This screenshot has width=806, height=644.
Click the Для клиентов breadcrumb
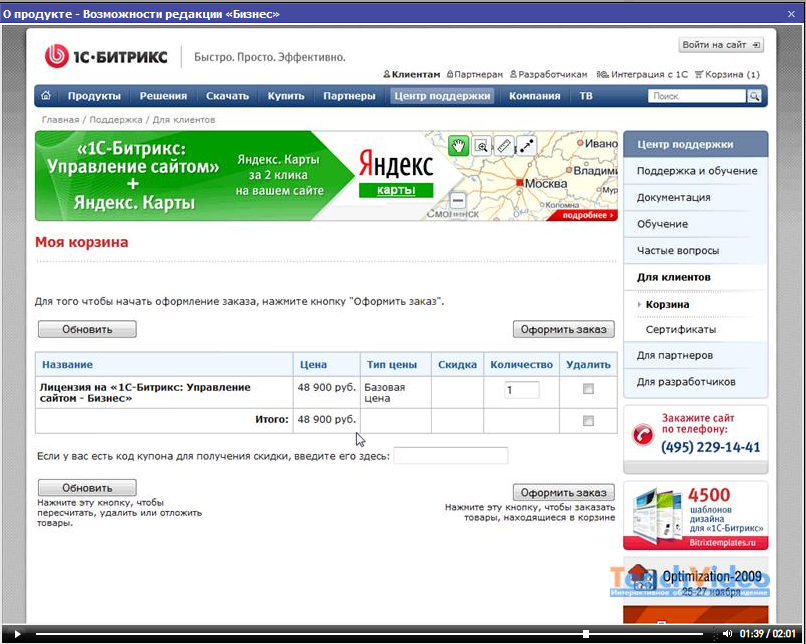pos(184,120)
